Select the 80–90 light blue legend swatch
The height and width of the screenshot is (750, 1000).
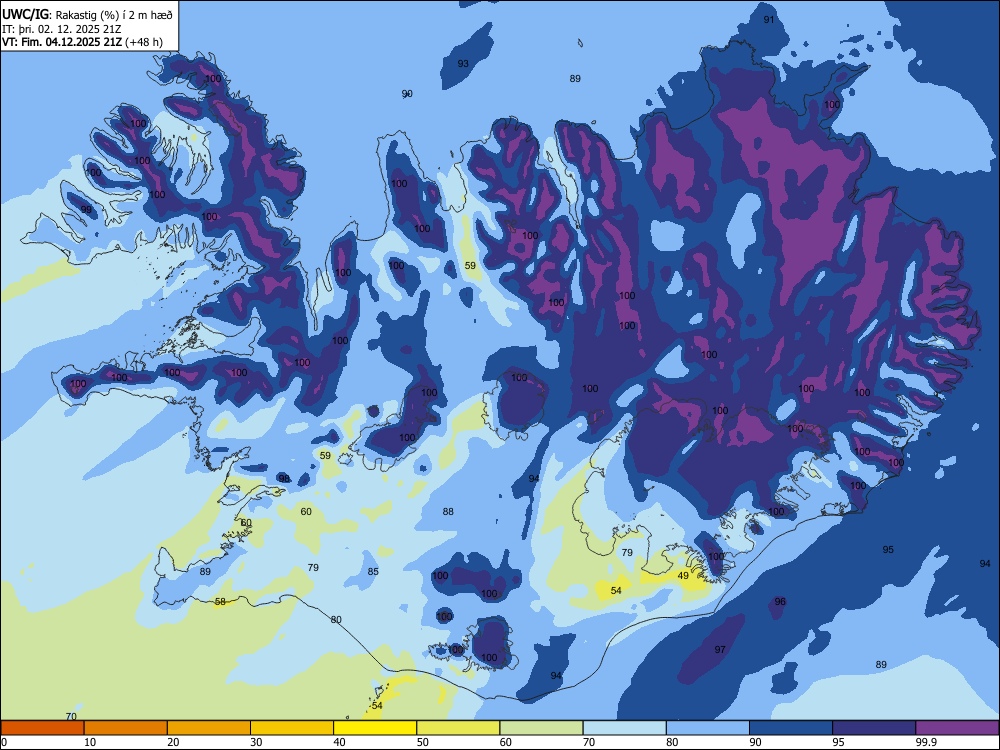pos(708,728)
